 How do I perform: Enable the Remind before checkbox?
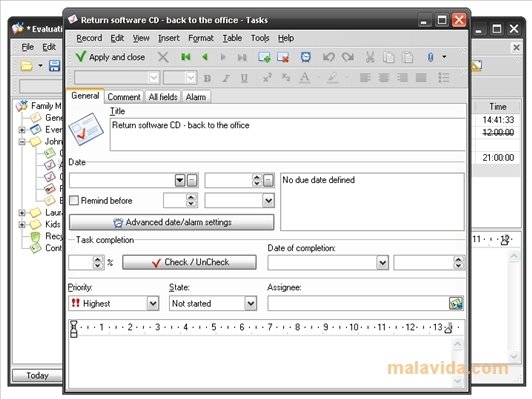(74, 200)
